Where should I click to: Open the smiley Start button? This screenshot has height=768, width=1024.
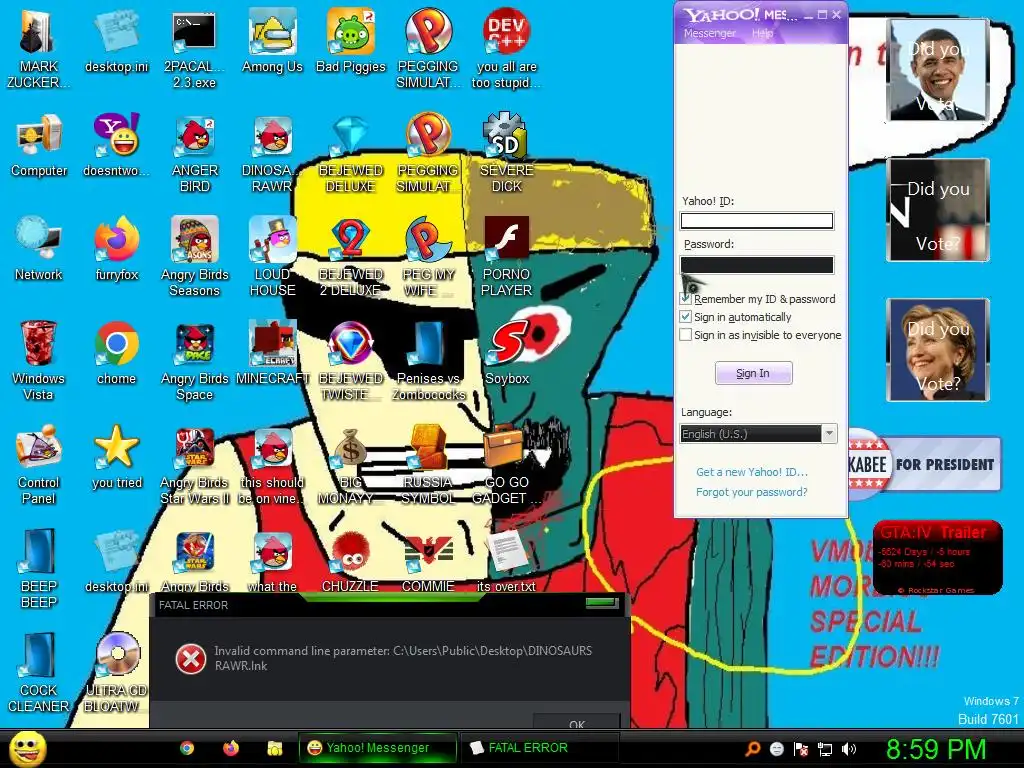click(x=28, y=749)
